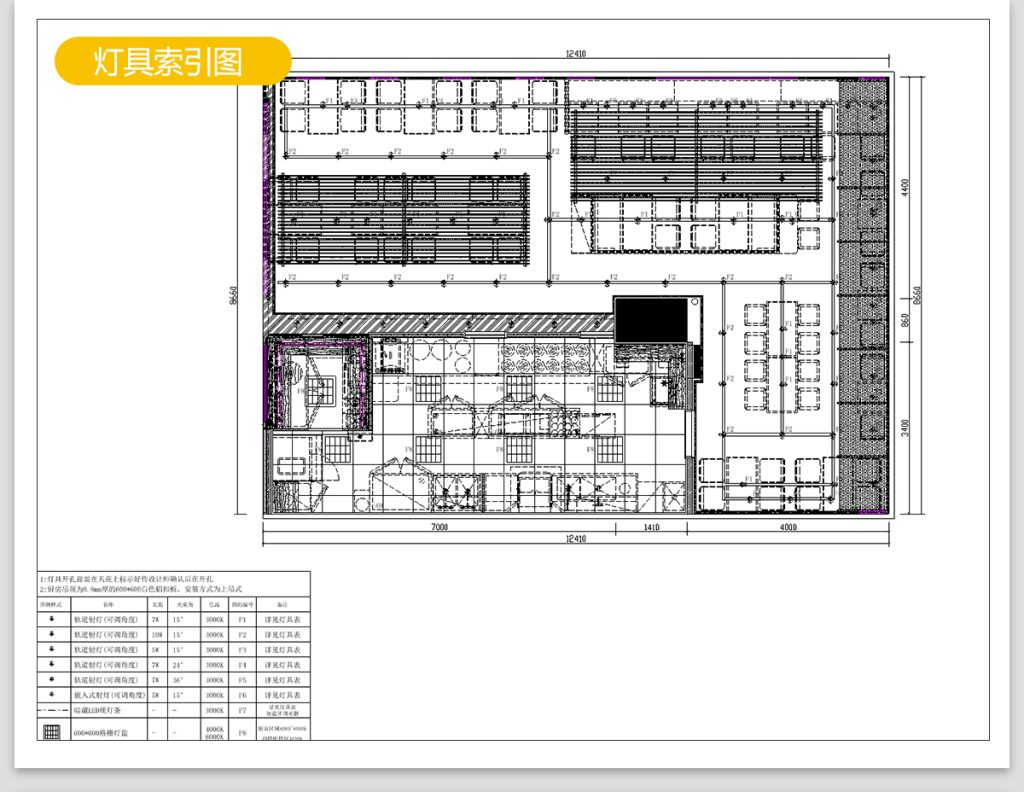Click the F1 track spotlight legend symbol

pos(52,619)
